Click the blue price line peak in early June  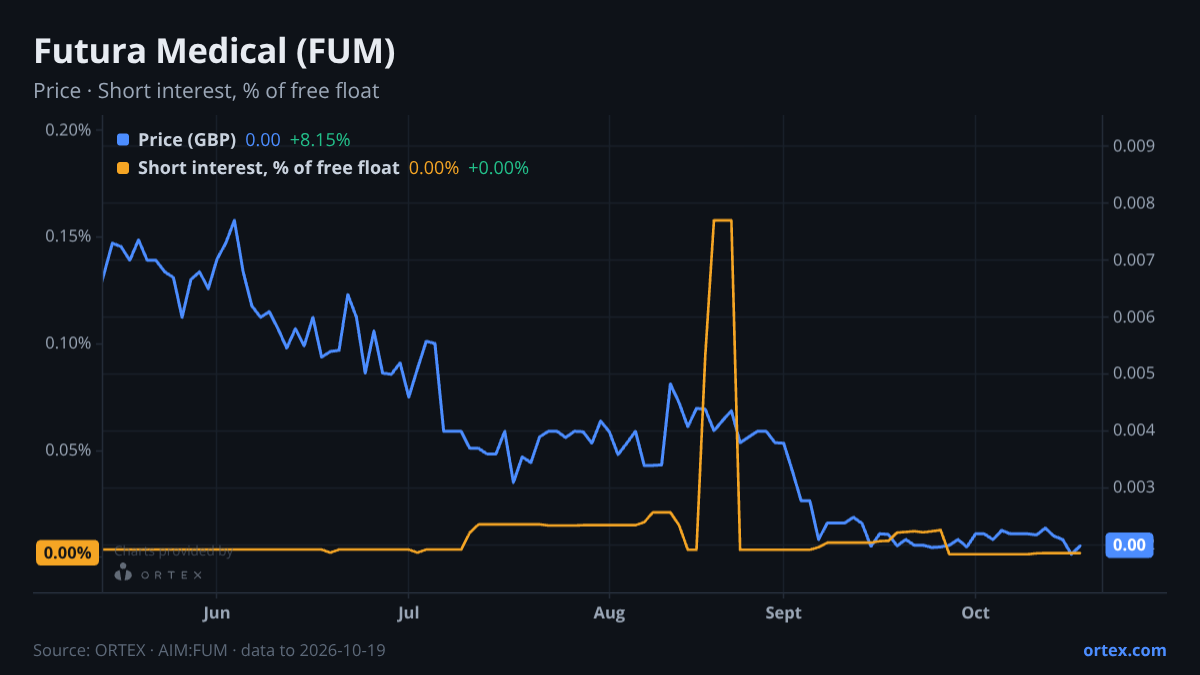(x=234, y=220)
